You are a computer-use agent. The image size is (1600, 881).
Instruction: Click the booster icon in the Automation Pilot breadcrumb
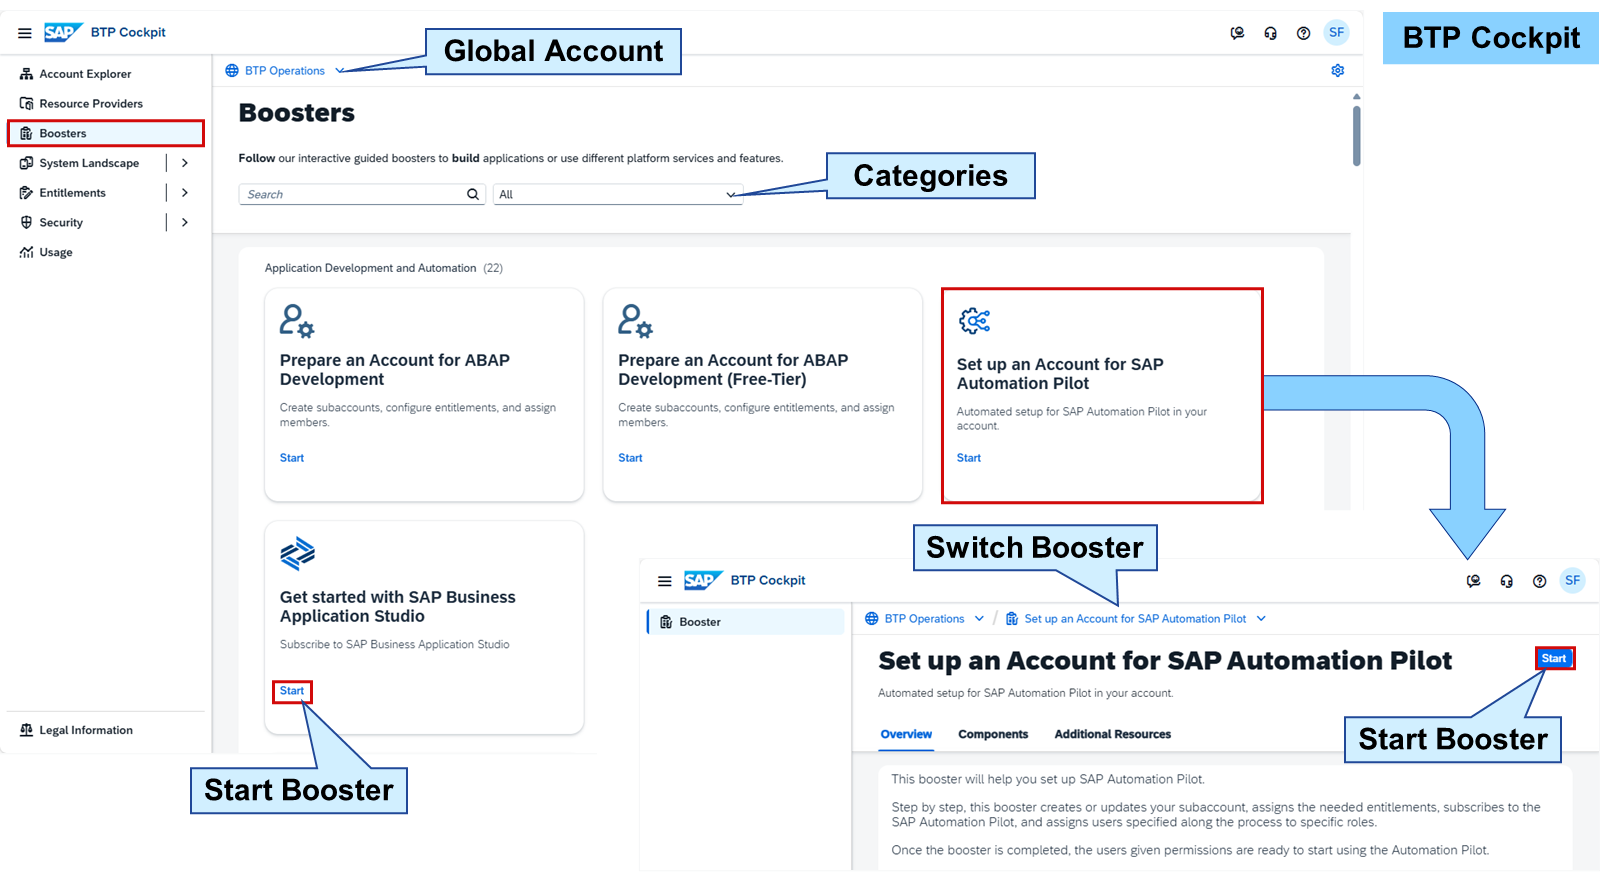[x=1012, y=619]
